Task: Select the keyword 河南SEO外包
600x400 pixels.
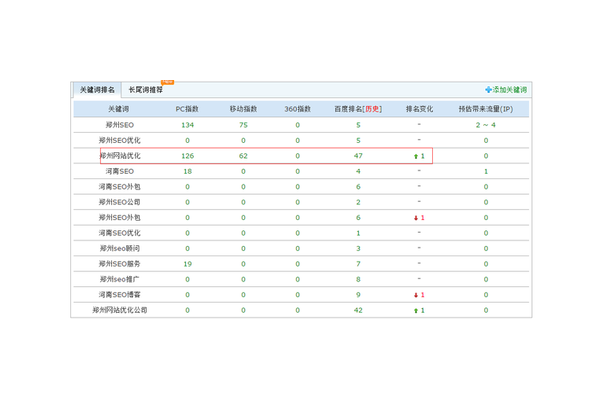Action: (x=120, y=187)
